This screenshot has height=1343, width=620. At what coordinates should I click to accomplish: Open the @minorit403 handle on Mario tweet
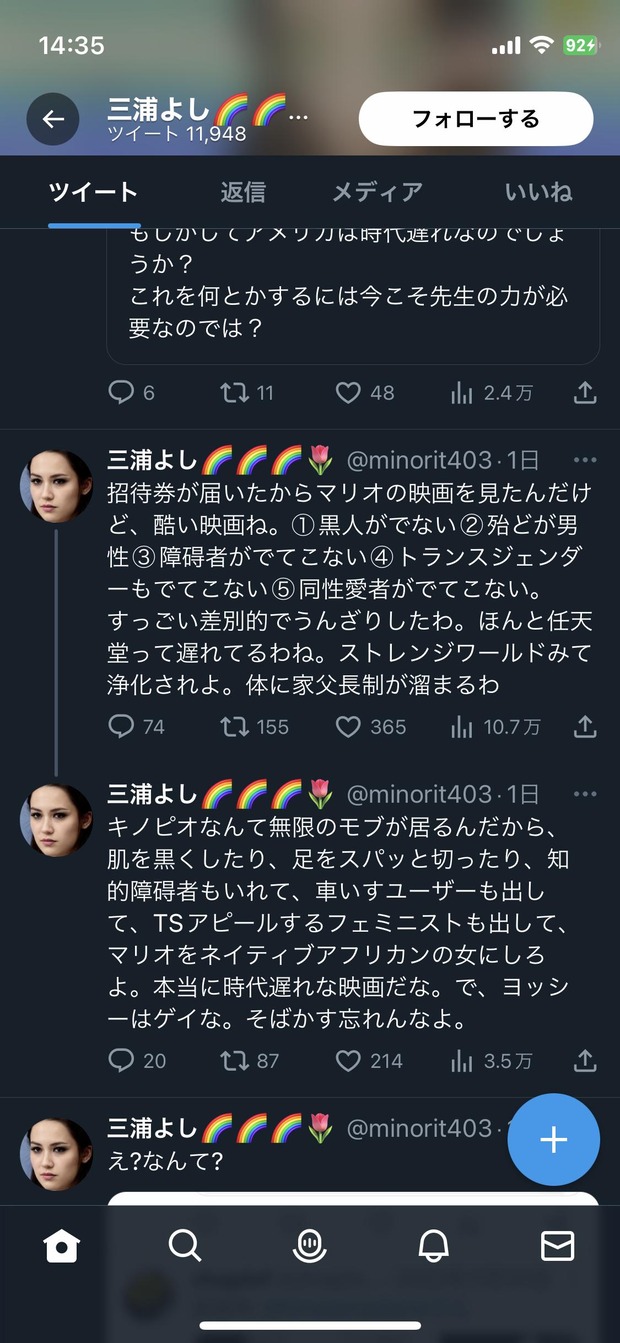[x=419, y=460]
